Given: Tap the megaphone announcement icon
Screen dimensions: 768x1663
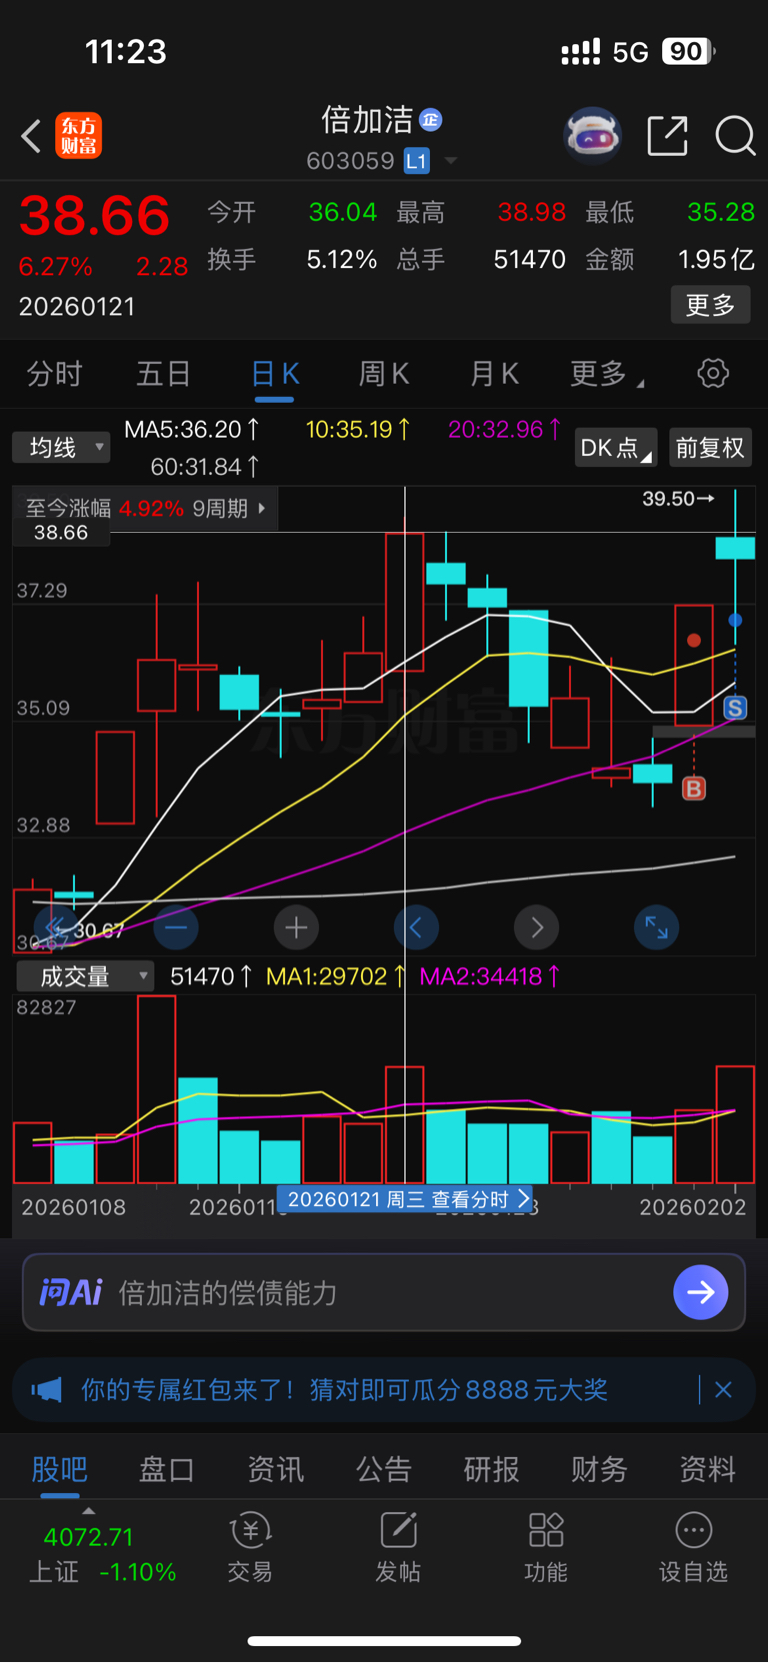Looking at the screenshot, I should point(46,1390).
